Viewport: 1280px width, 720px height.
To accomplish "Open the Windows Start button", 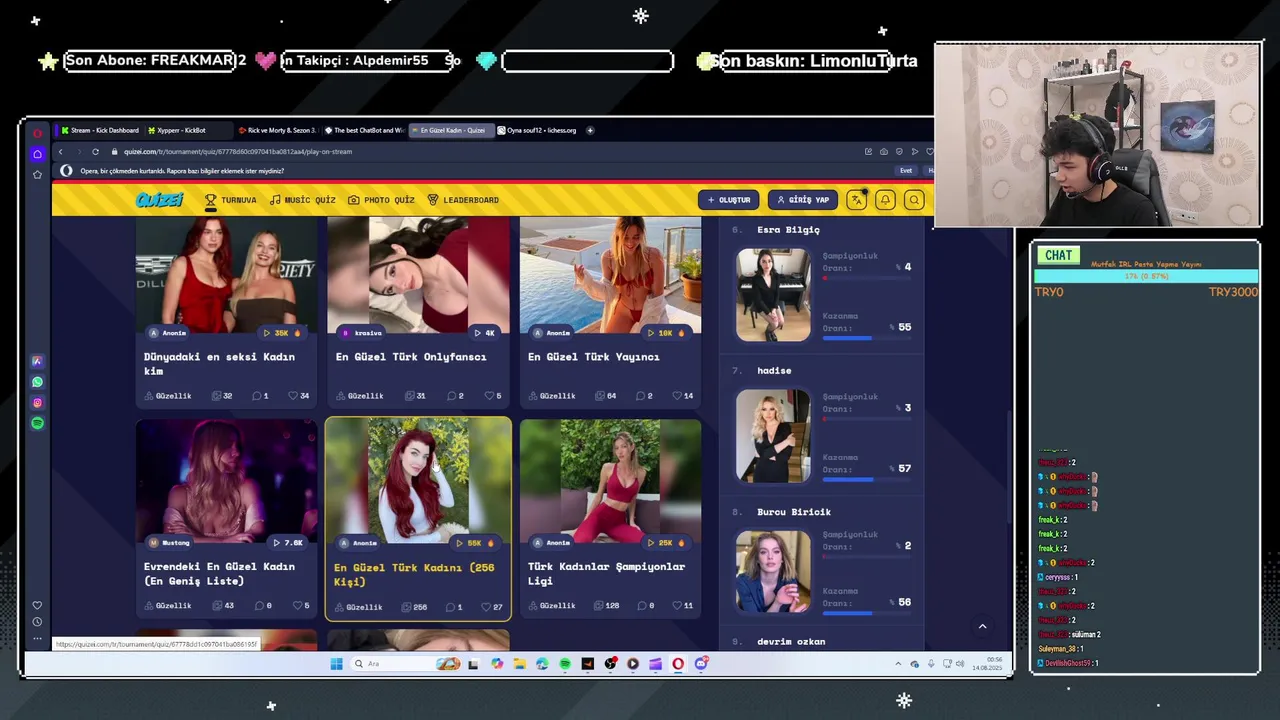I will (x=336, y=664).
